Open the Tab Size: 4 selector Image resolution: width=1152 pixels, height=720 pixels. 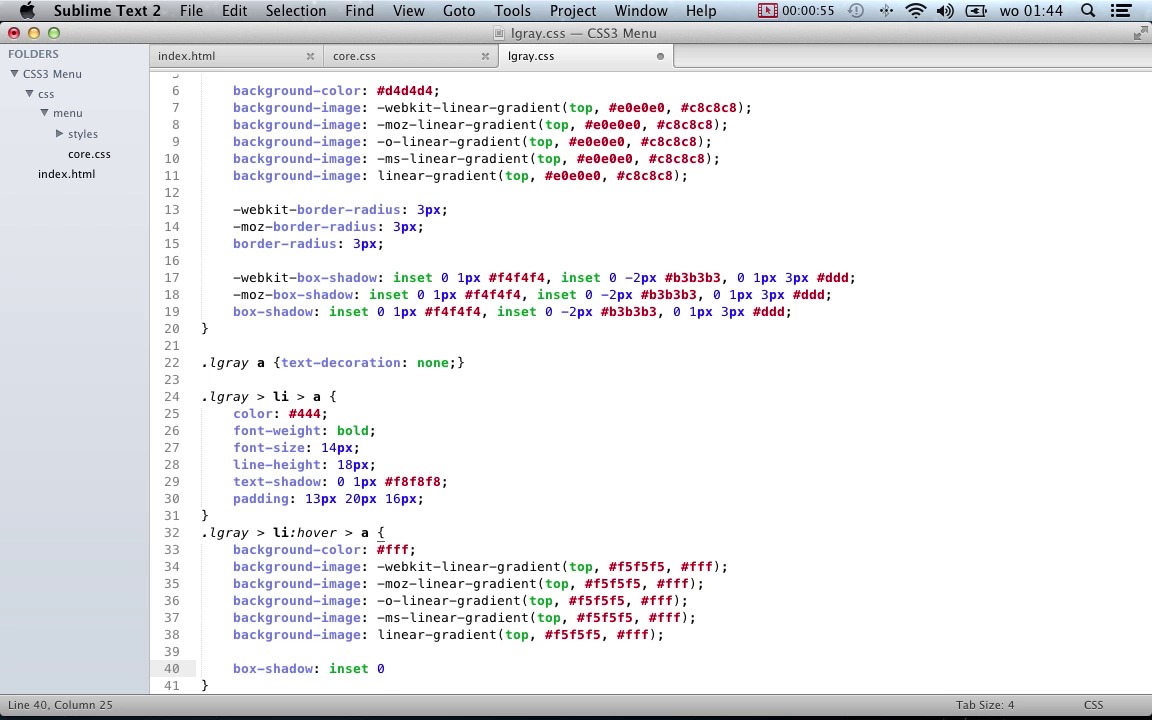point(984,705)
